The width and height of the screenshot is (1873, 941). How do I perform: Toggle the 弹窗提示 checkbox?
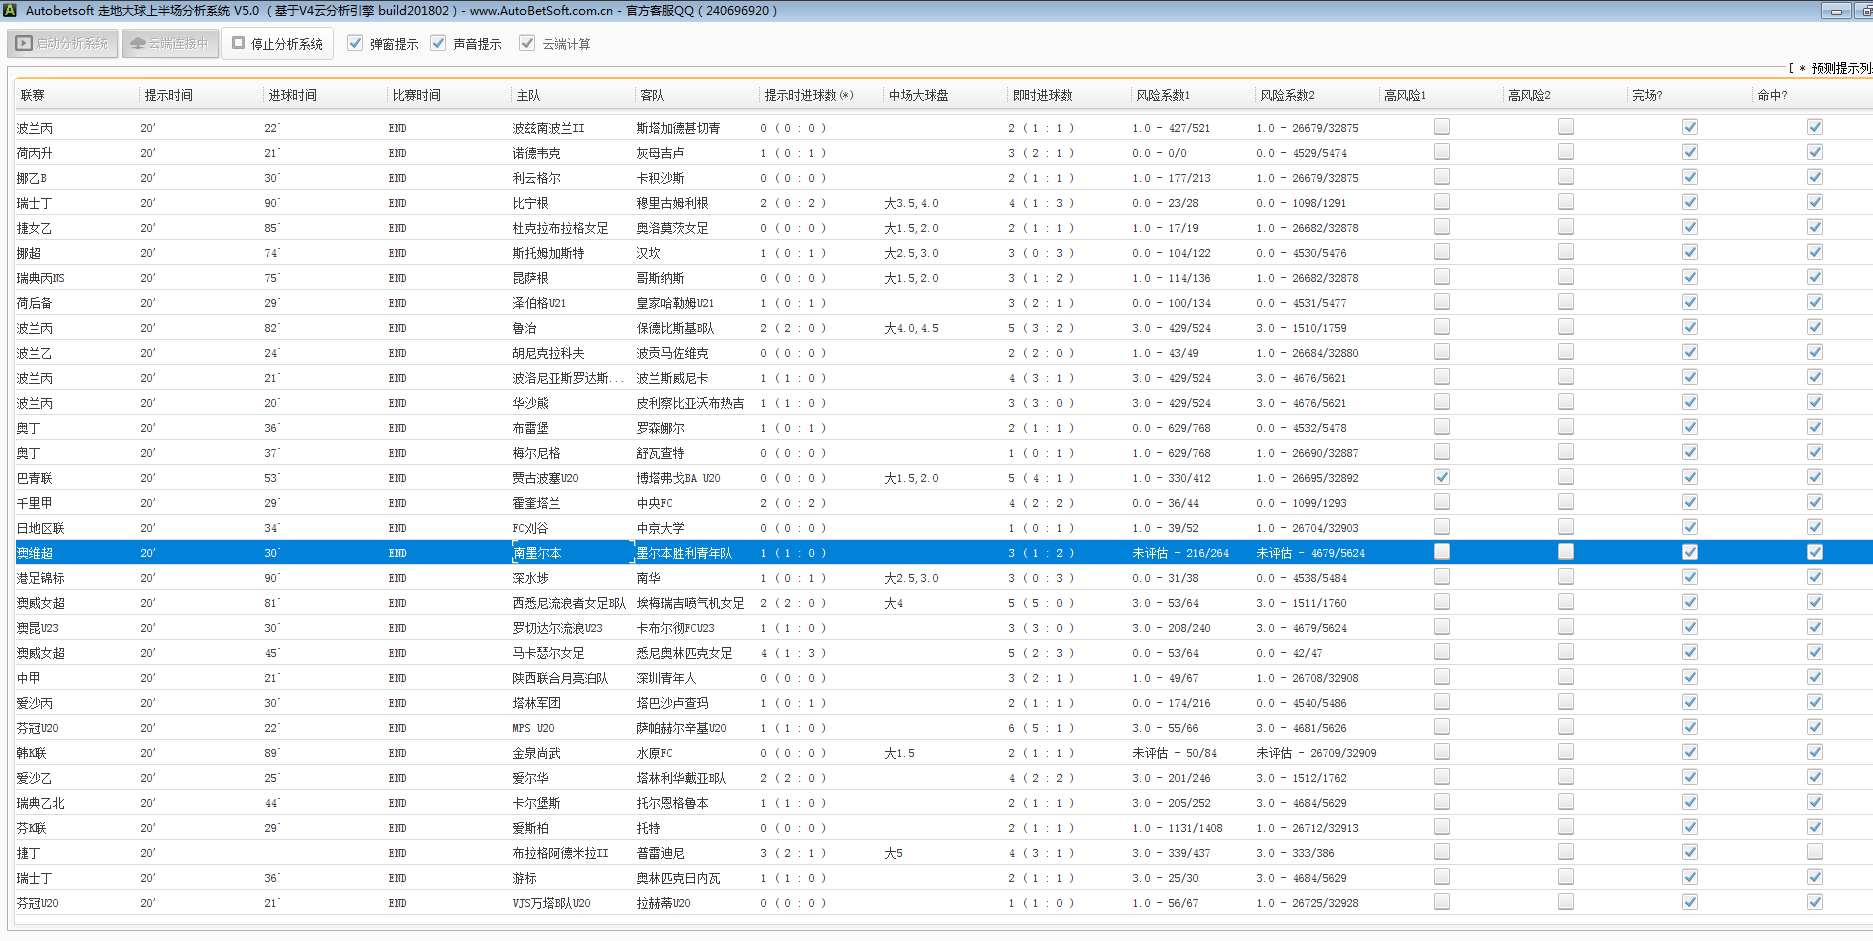coord(355,43)
